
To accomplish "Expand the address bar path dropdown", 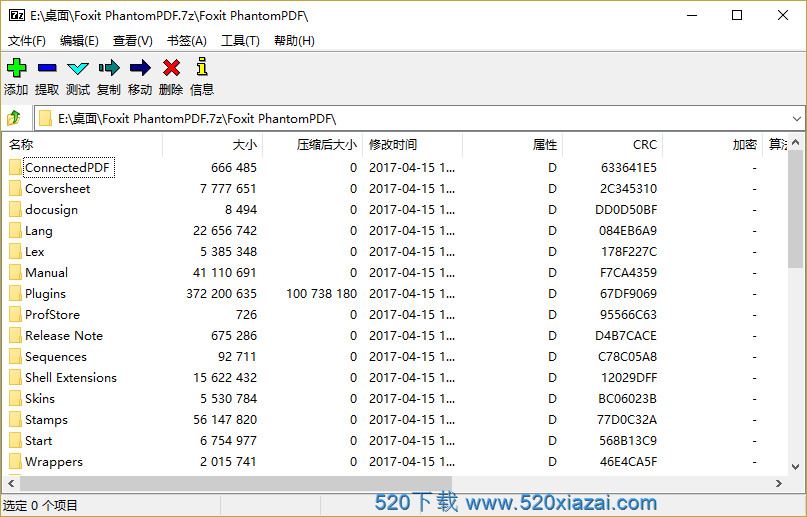I will (797, 119).
